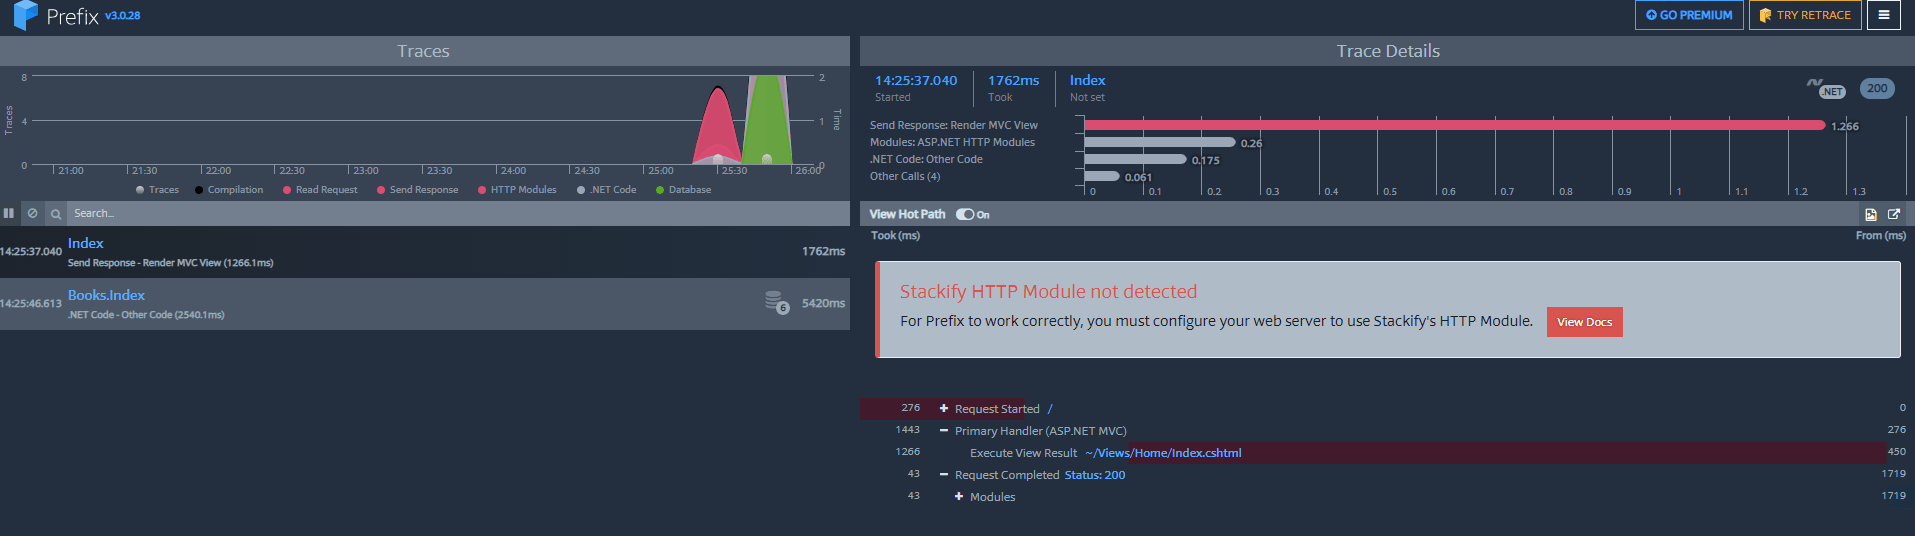Open the Index trace link

point(85,243)
